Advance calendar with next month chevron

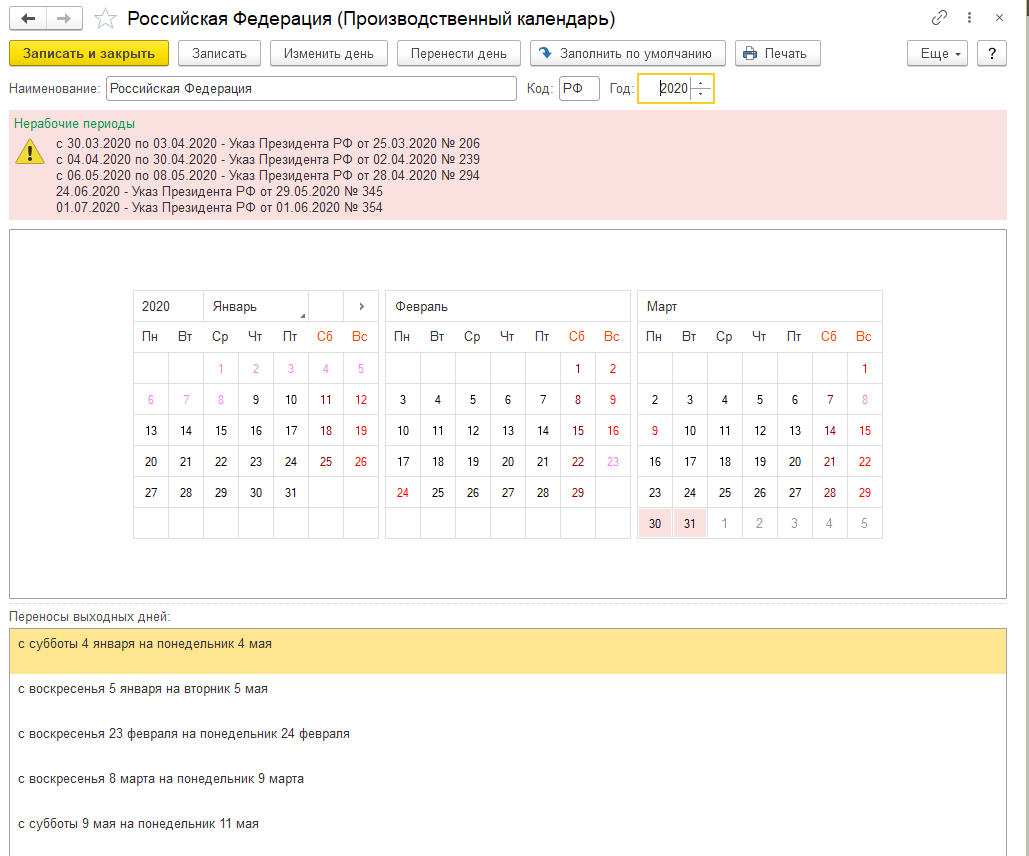[x=361, y=306]
